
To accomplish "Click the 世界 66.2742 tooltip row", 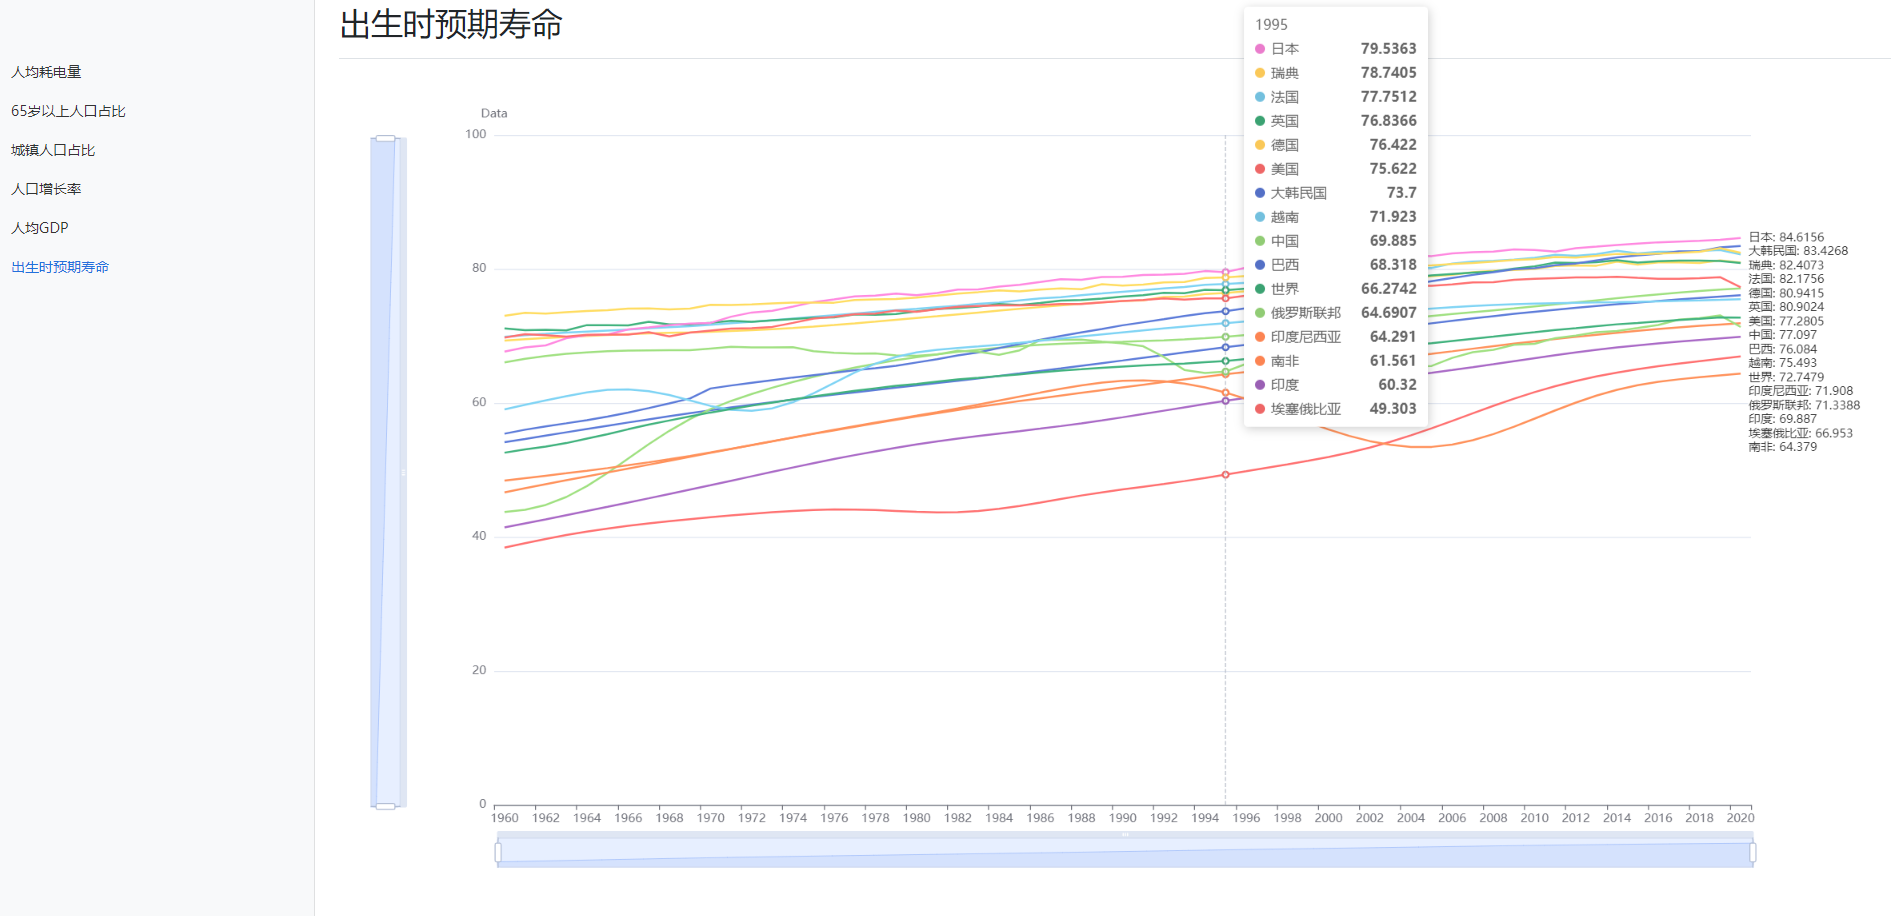I will (x=1336, y=289).
